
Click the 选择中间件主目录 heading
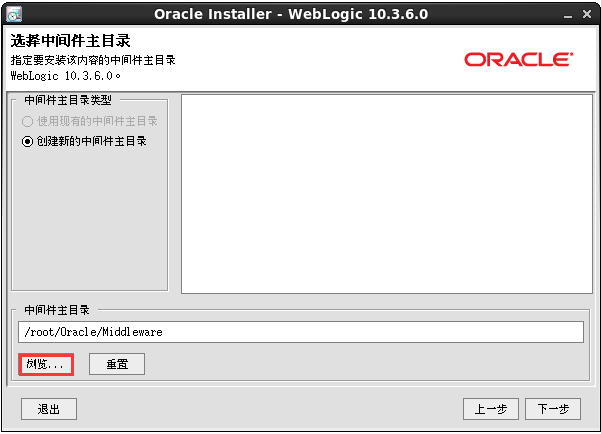[x=70, y=41]
